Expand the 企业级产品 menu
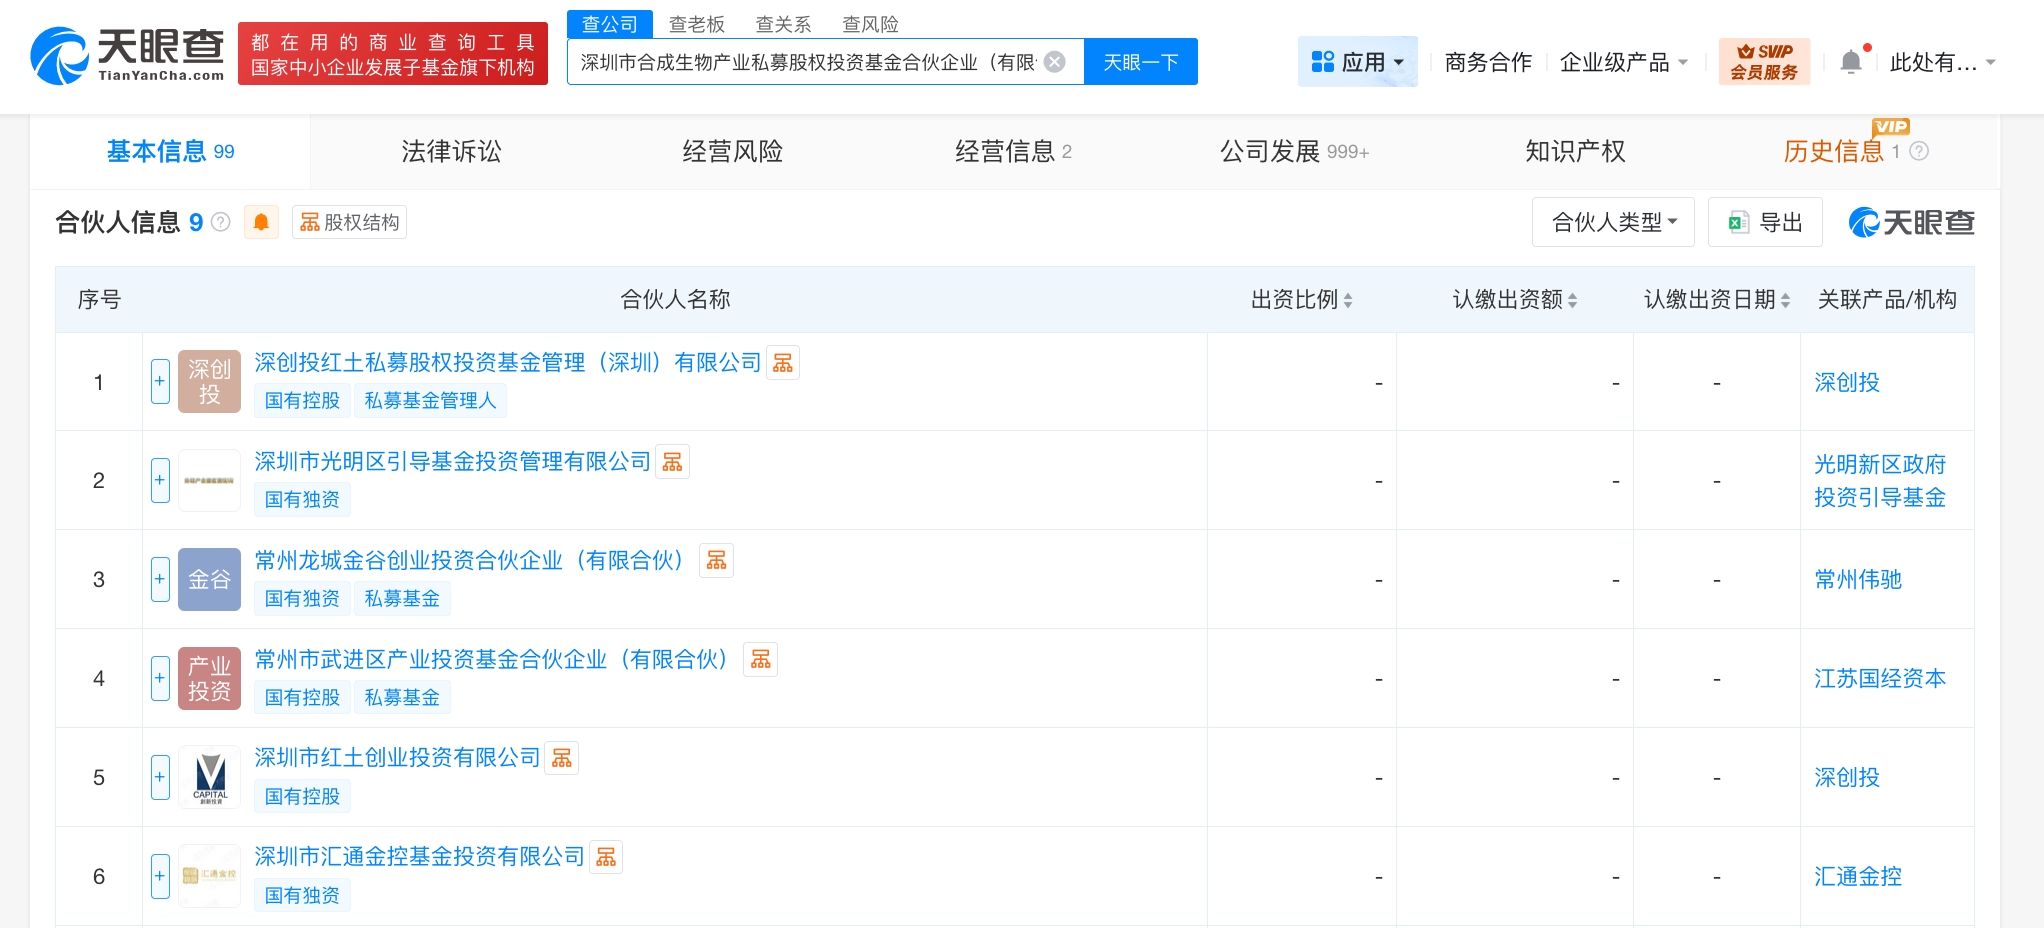This screenshot has width=2044, height=928. pos(1623,62)
